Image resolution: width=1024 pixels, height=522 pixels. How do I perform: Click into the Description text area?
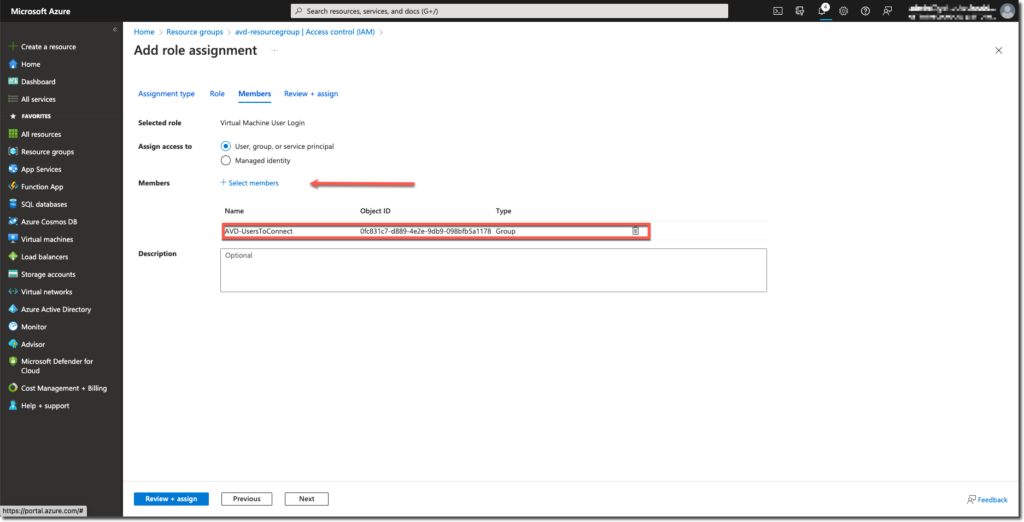point(493,270)
